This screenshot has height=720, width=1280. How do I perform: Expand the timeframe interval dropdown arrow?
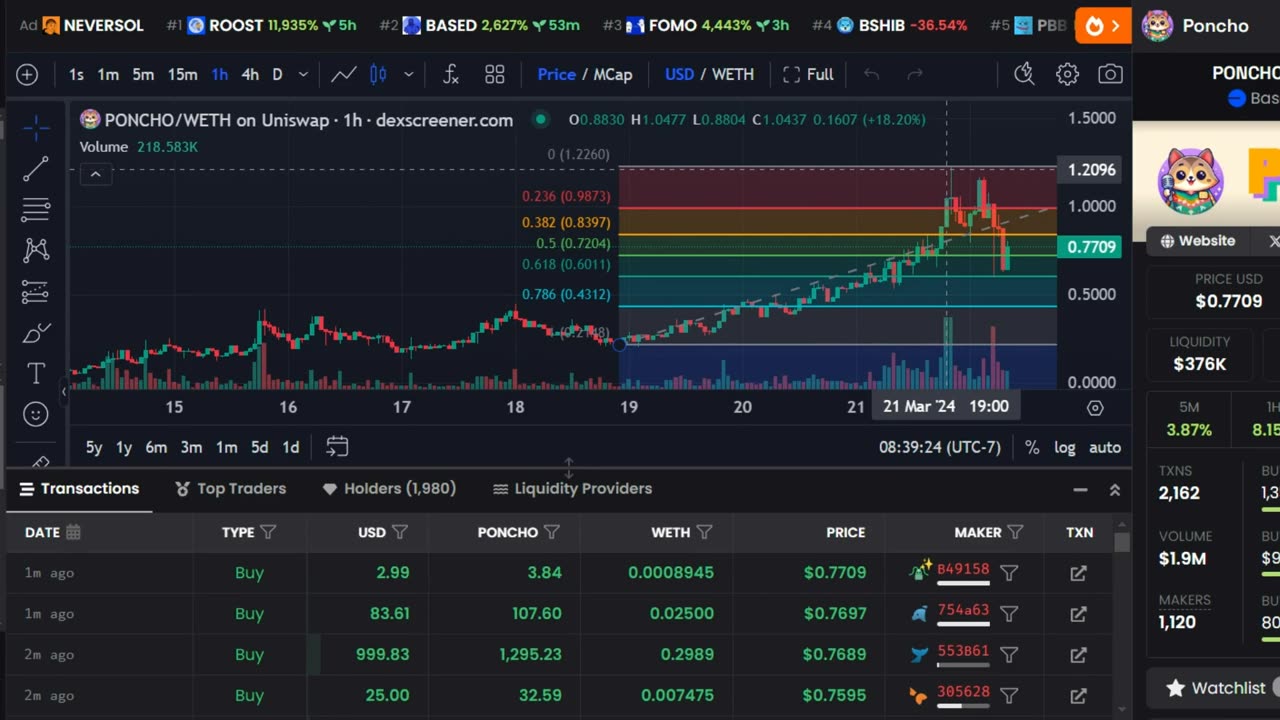coord(303,74)
